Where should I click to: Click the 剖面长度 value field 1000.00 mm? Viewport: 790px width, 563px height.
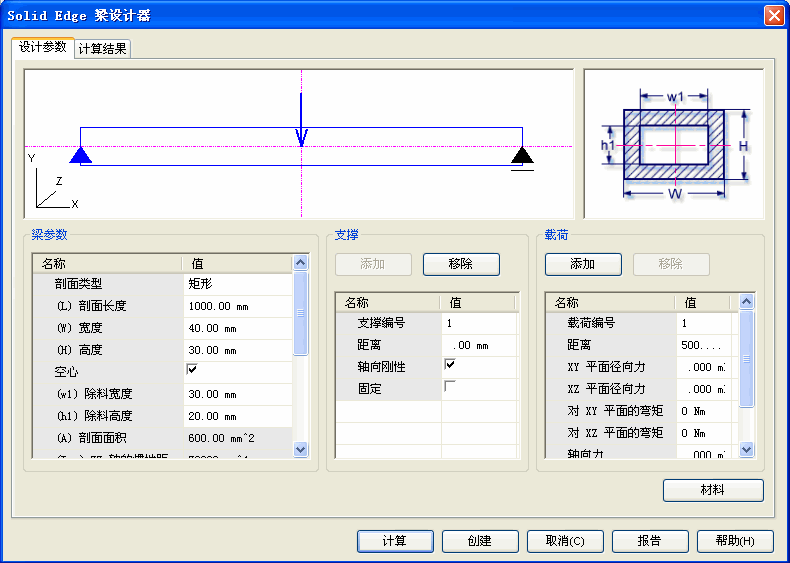[238, 305]
